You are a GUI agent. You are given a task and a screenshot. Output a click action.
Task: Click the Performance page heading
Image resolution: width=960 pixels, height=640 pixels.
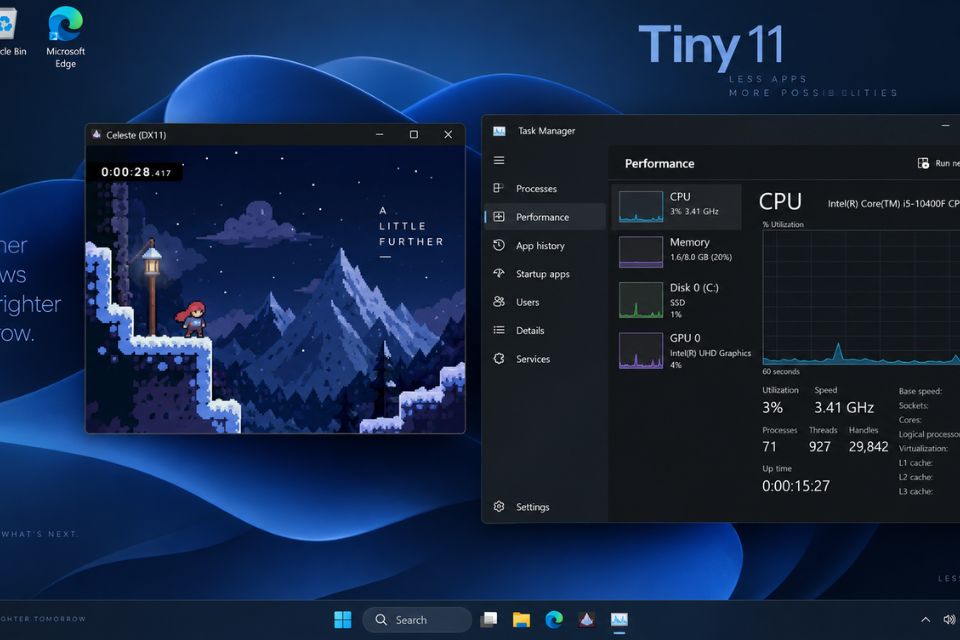pos(659,164)
